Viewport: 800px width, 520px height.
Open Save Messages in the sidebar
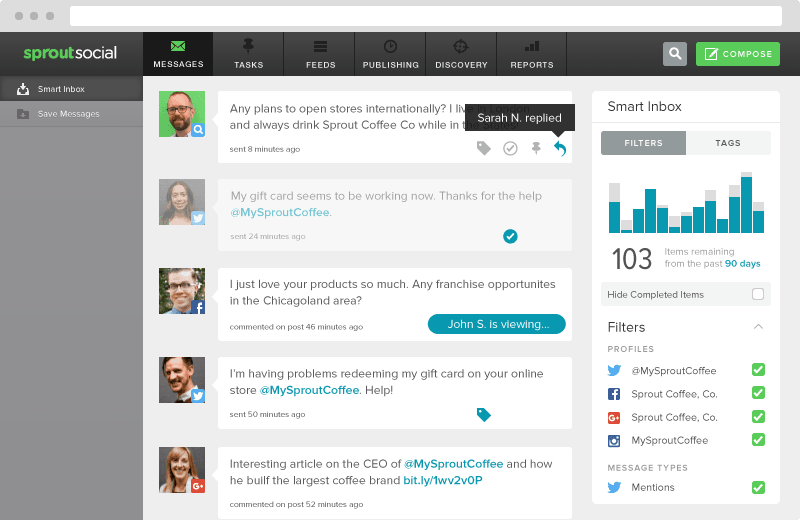click(x=71, y=114)
